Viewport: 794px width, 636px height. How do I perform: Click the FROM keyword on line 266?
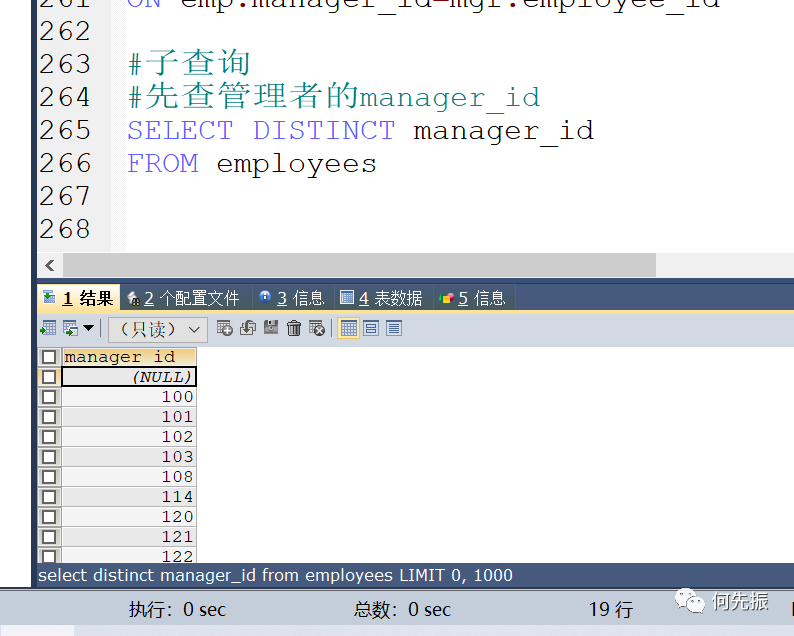tap(163, 163)
